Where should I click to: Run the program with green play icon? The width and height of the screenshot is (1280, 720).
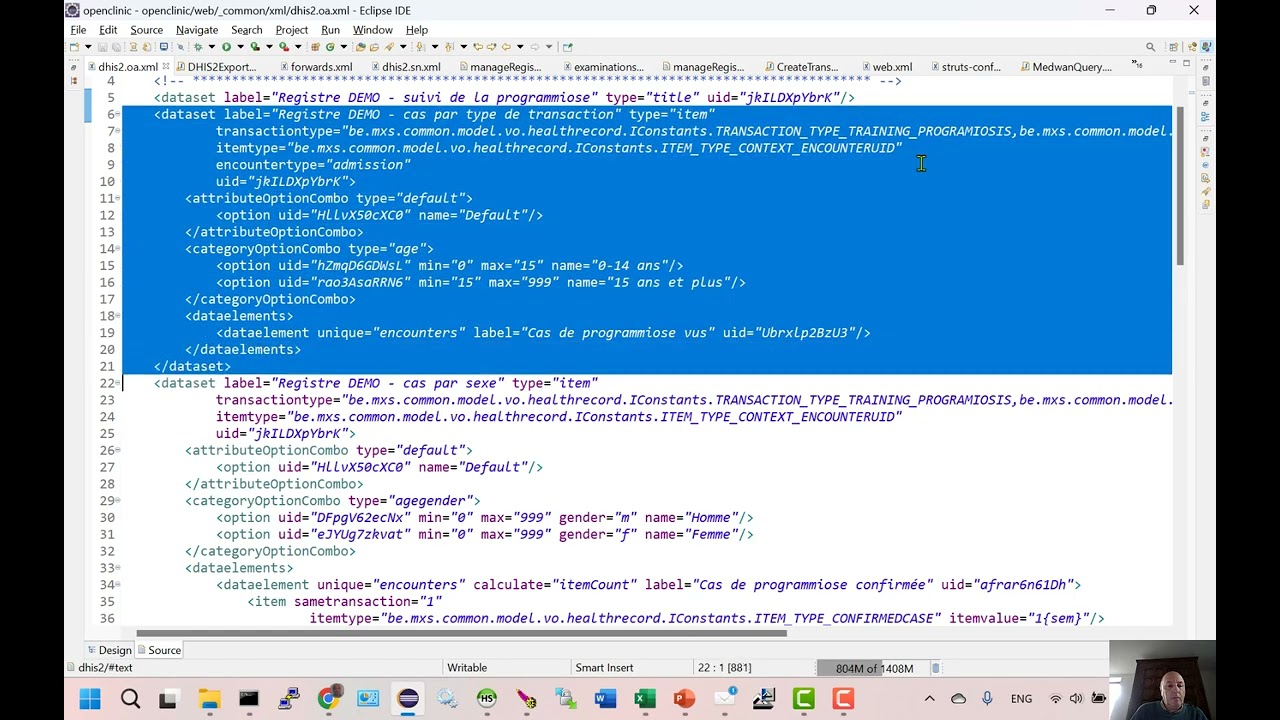click(x=227, y=46)
